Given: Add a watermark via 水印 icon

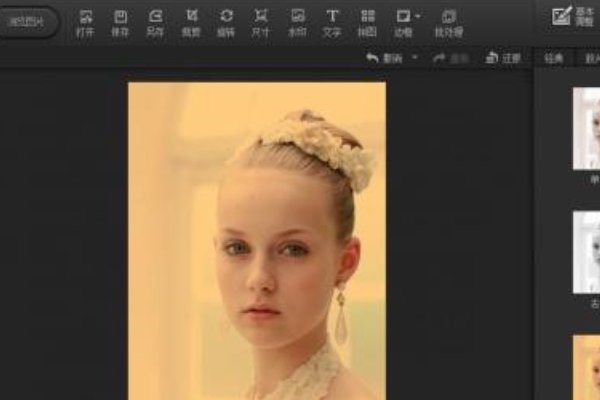Looking at the screenshot, I should [297, 21].
